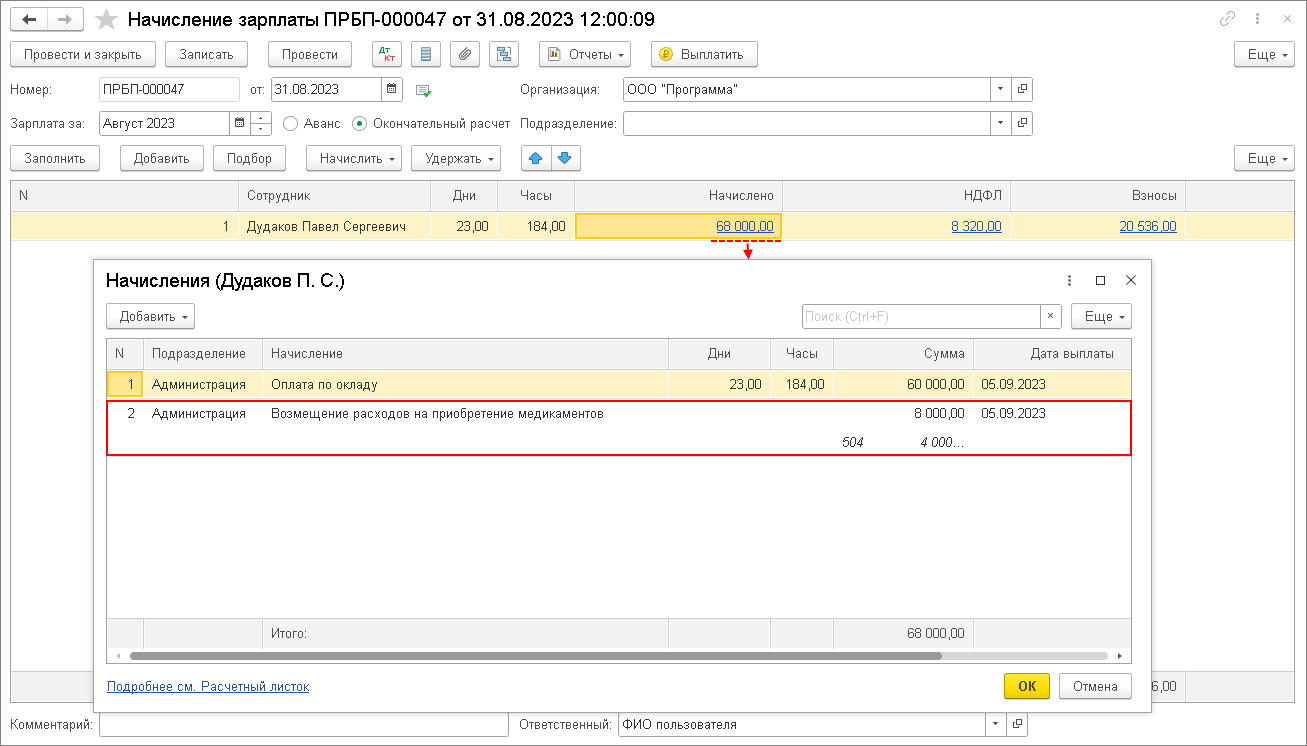
Task: Open the Ответственный user record
Action: click(1016, 724)
